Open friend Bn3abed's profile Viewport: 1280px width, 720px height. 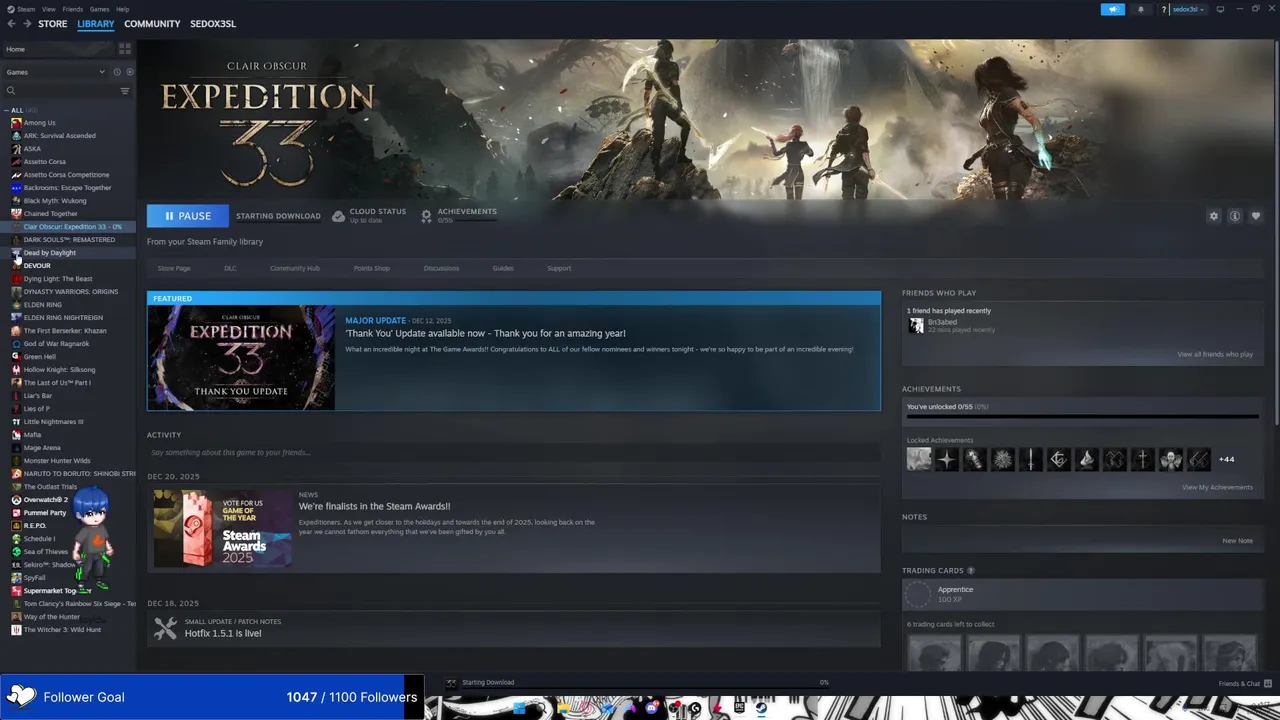[x=941, y=322]
